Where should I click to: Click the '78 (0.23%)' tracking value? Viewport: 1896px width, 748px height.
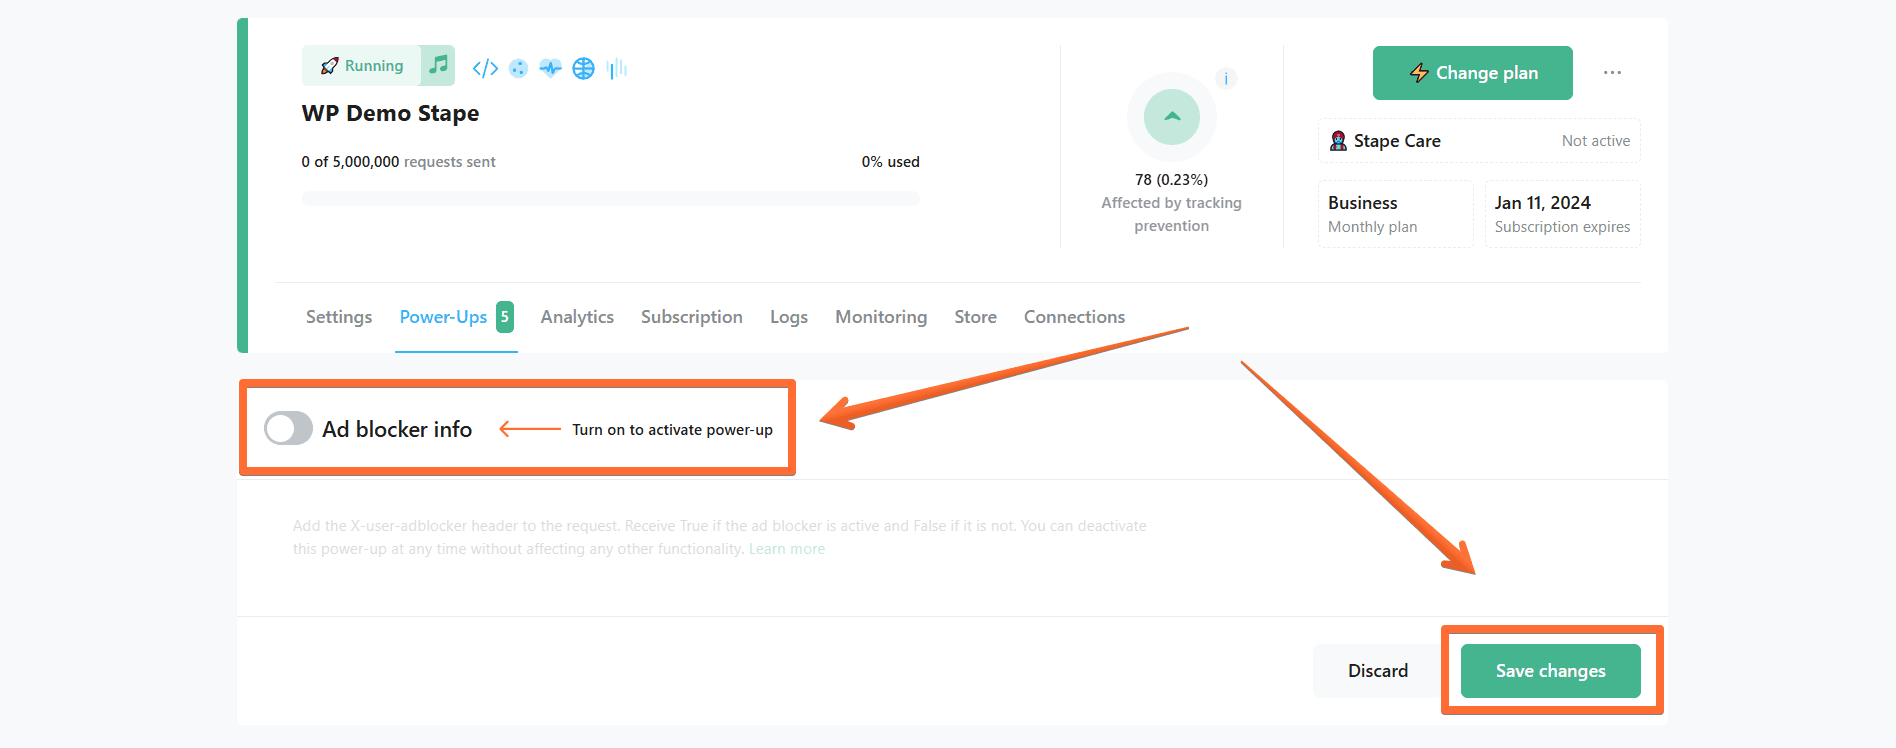1171,180
